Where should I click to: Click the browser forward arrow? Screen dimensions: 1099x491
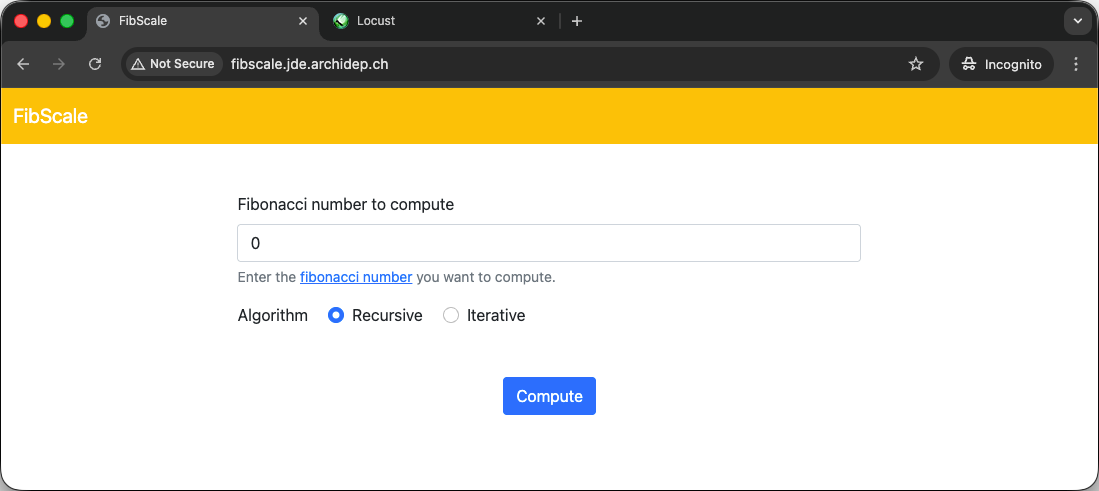click(x=59, y=64)
